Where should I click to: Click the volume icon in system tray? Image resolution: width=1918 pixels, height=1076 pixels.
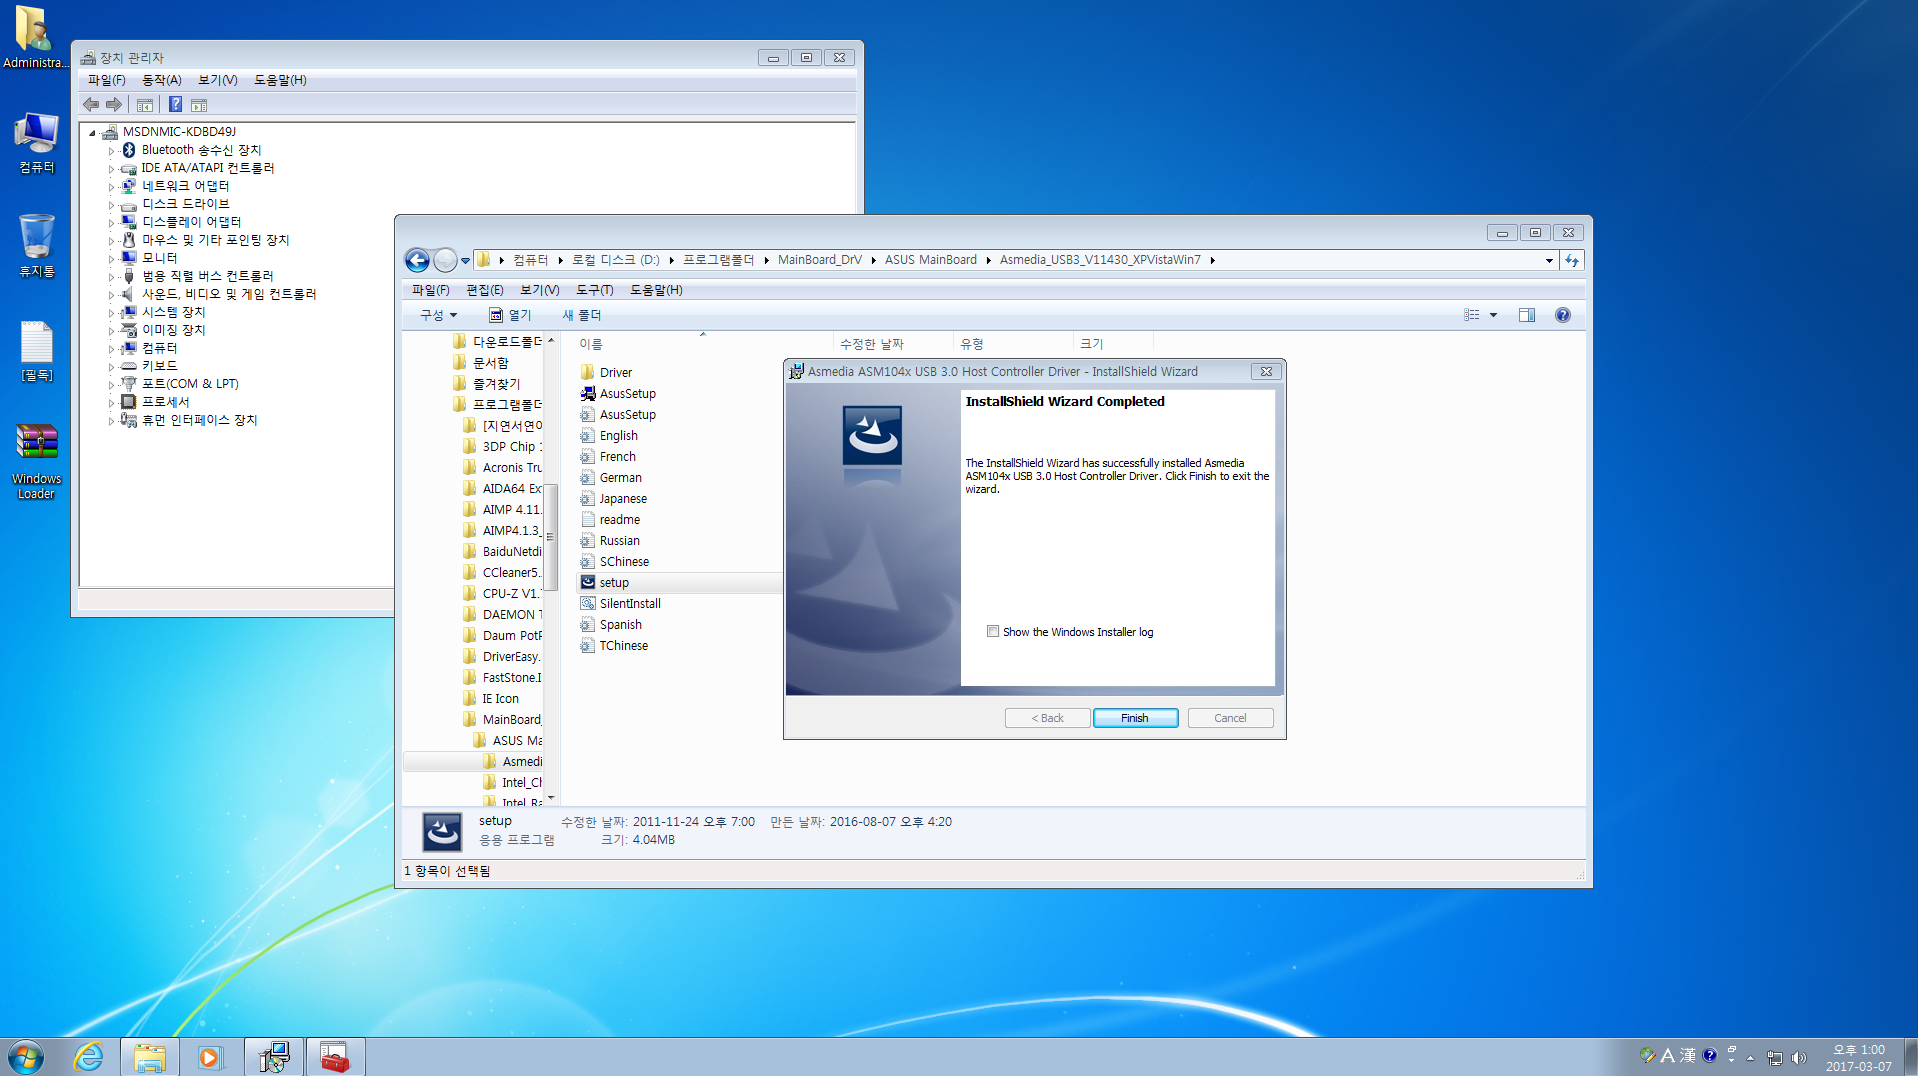[1799, 1058]
